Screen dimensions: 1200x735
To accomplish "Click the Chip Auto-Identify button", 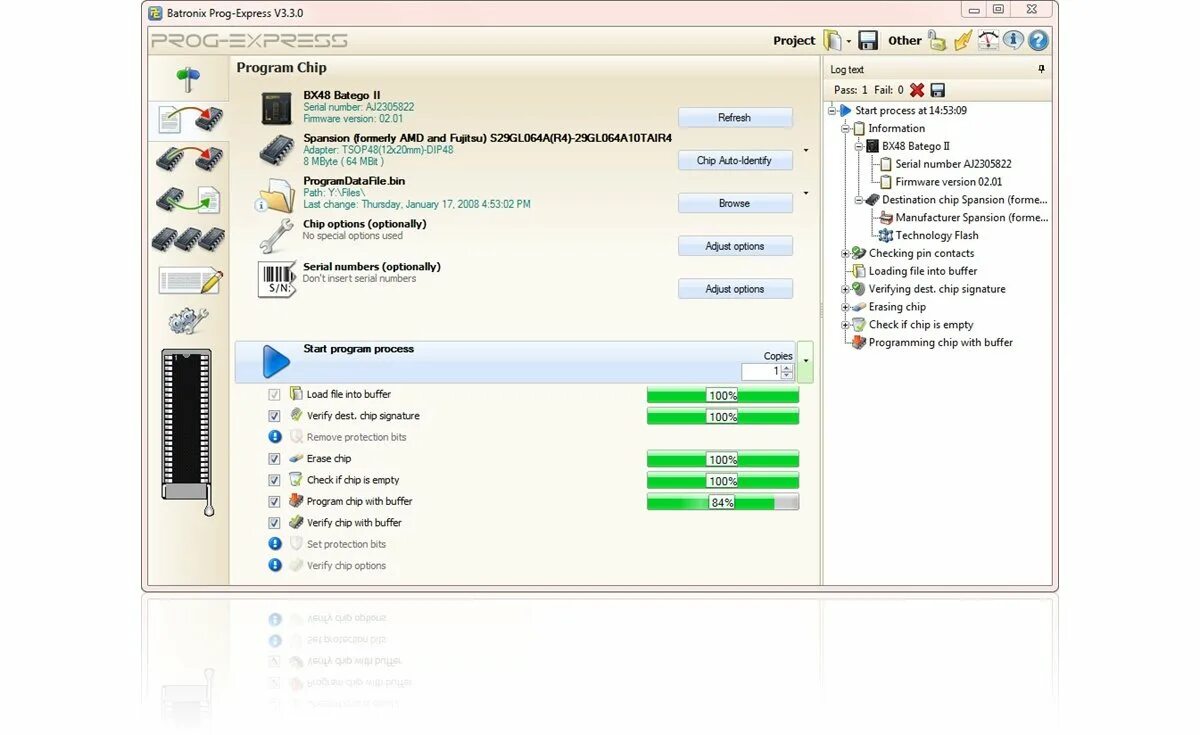I will click(735, 161).
